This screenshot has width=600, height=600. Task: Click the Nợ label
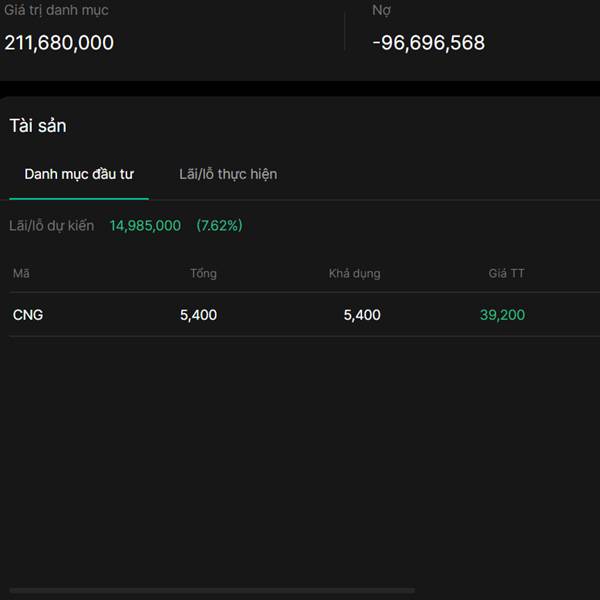tap(381, 10)
